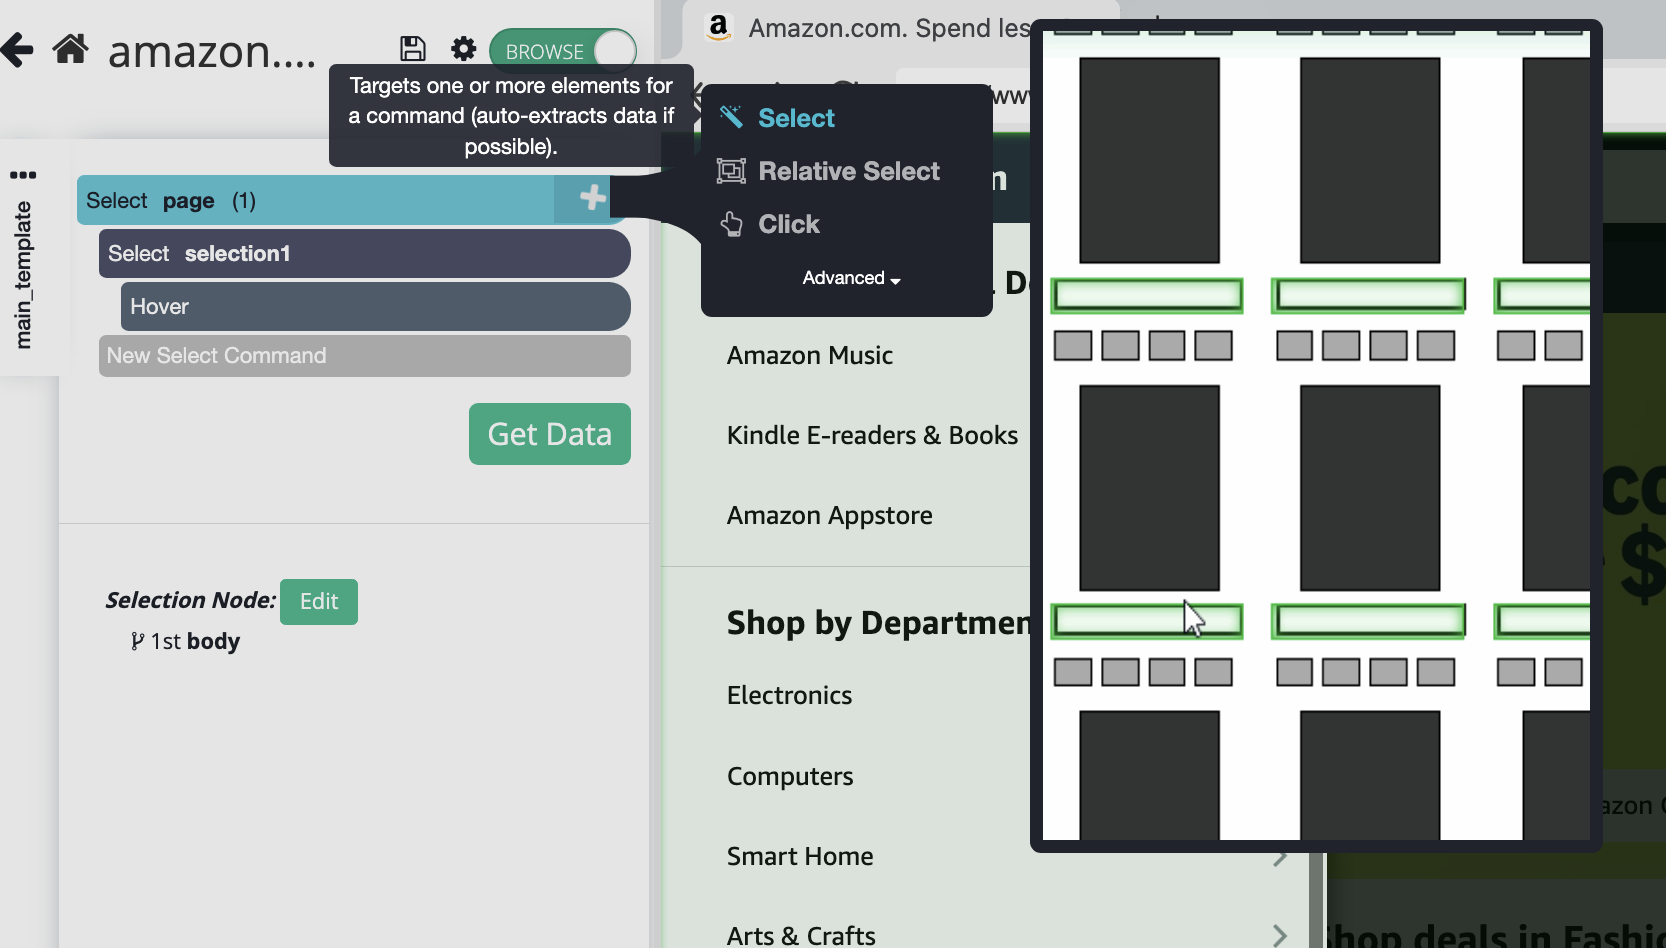
Task: Click Edit next to Selection Node
Action: tap(318, 601)
